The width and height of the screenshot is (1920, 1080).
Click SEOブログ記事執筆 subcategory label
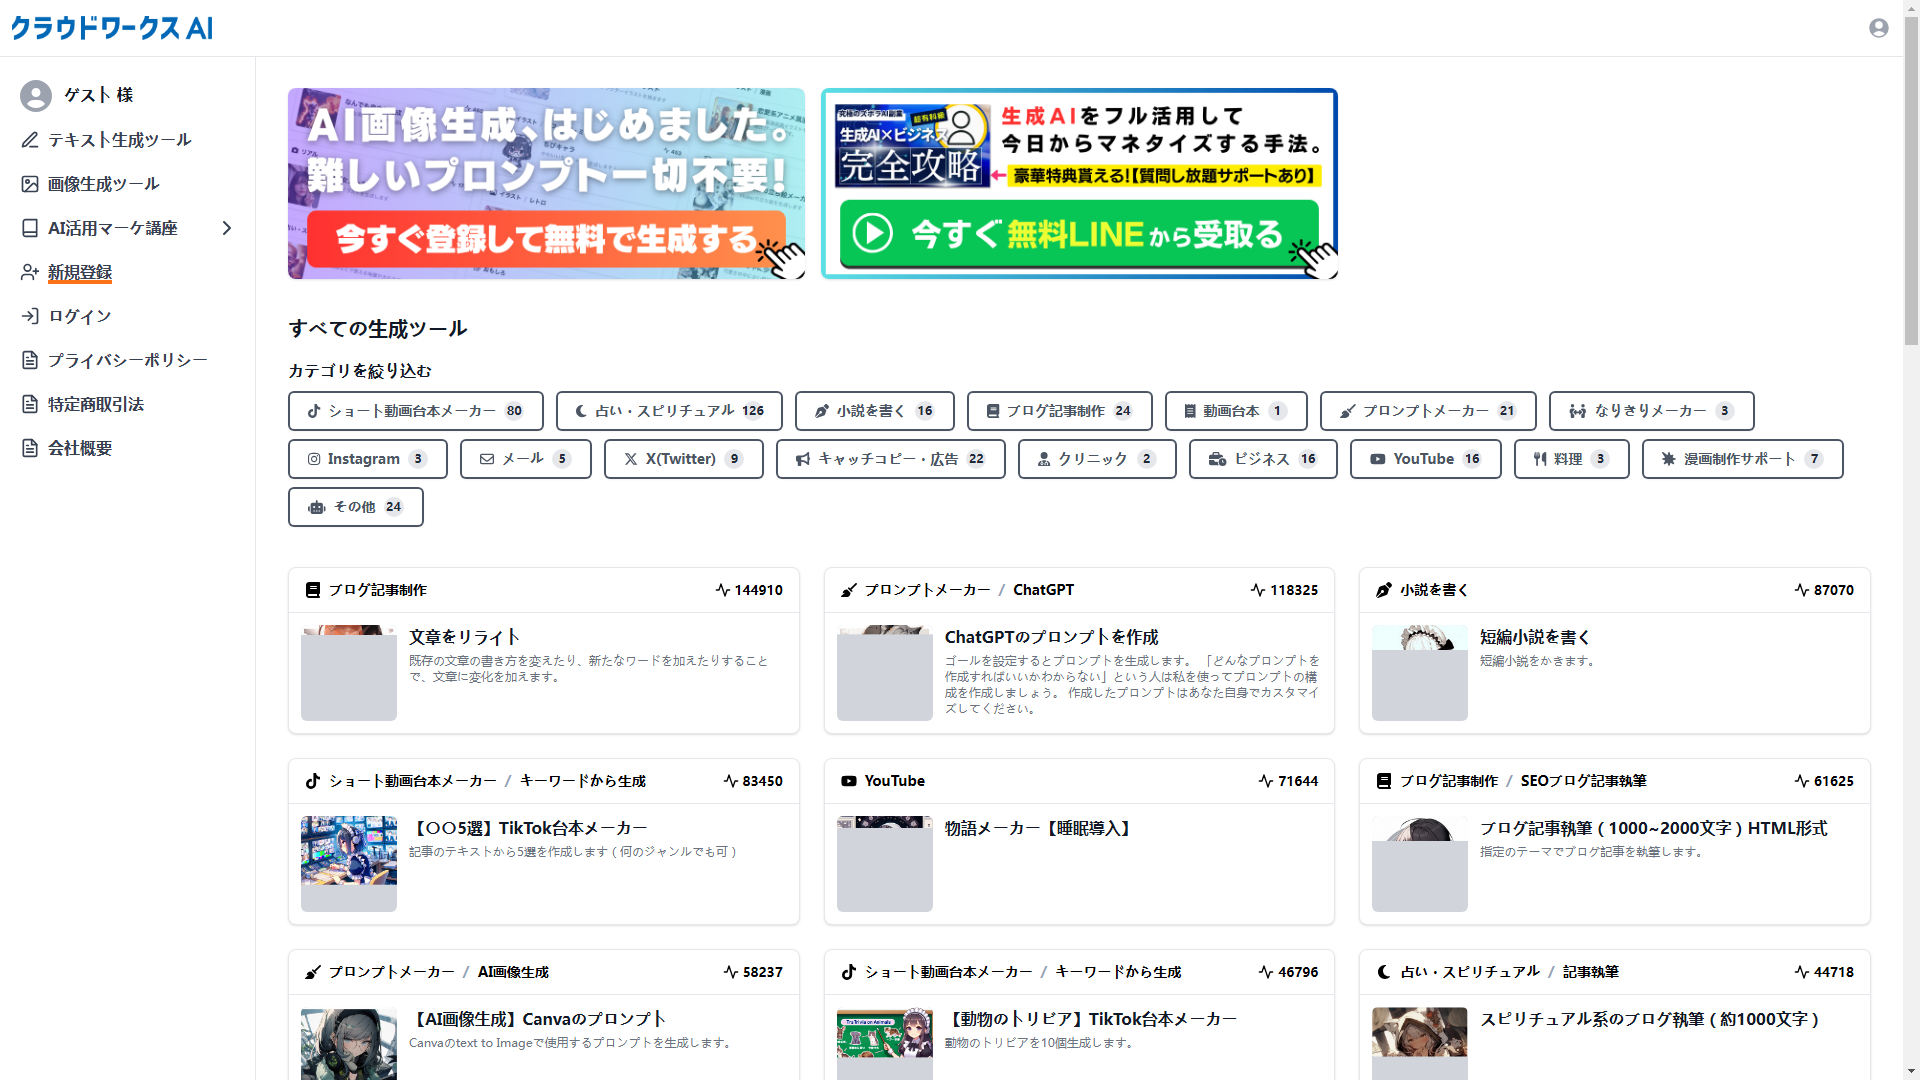(x=1583, y=781)
